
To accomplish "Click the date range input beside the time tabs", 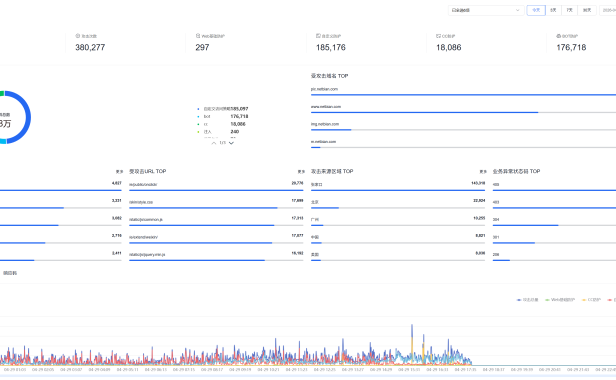I will click(x=608, y=10).
